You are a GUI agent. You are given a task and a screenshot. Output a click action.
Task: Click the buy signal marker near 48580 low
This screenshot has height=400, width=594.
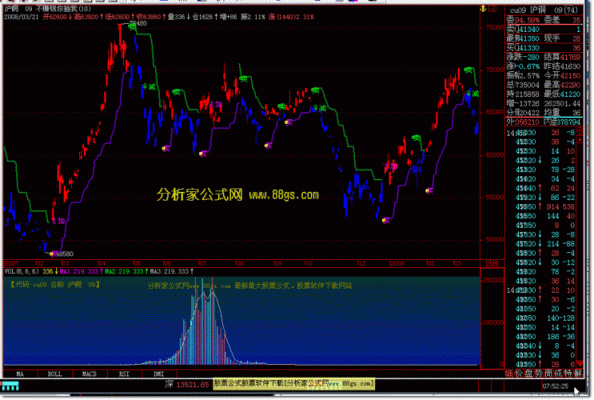point(53,254)
